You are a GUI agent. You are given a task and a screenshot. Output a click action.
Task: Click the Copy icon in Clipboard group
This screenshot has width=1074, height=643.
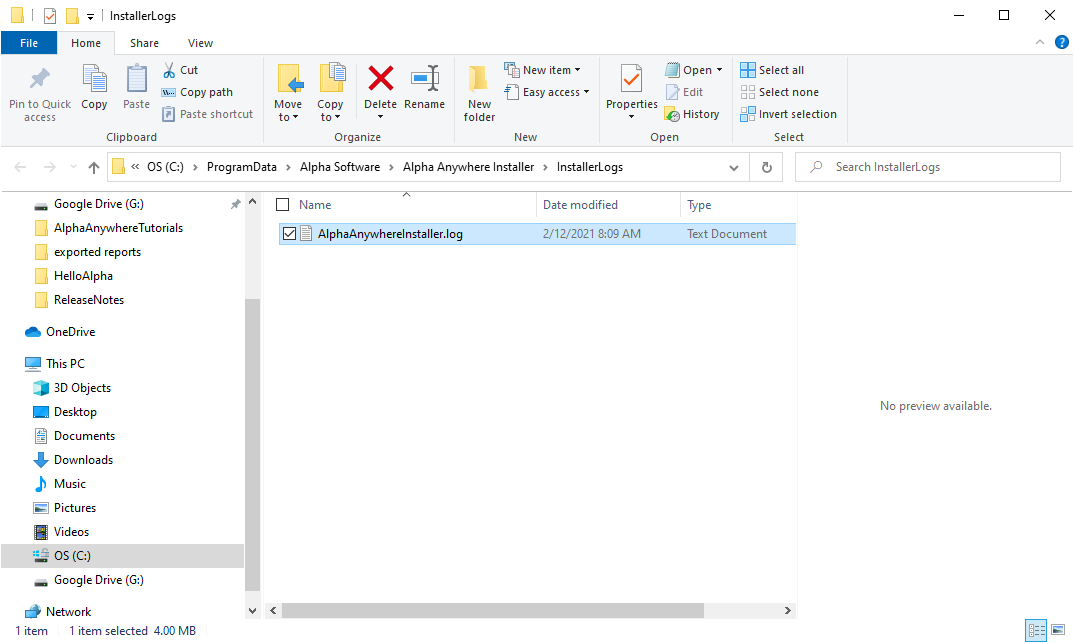click(94, 79)
